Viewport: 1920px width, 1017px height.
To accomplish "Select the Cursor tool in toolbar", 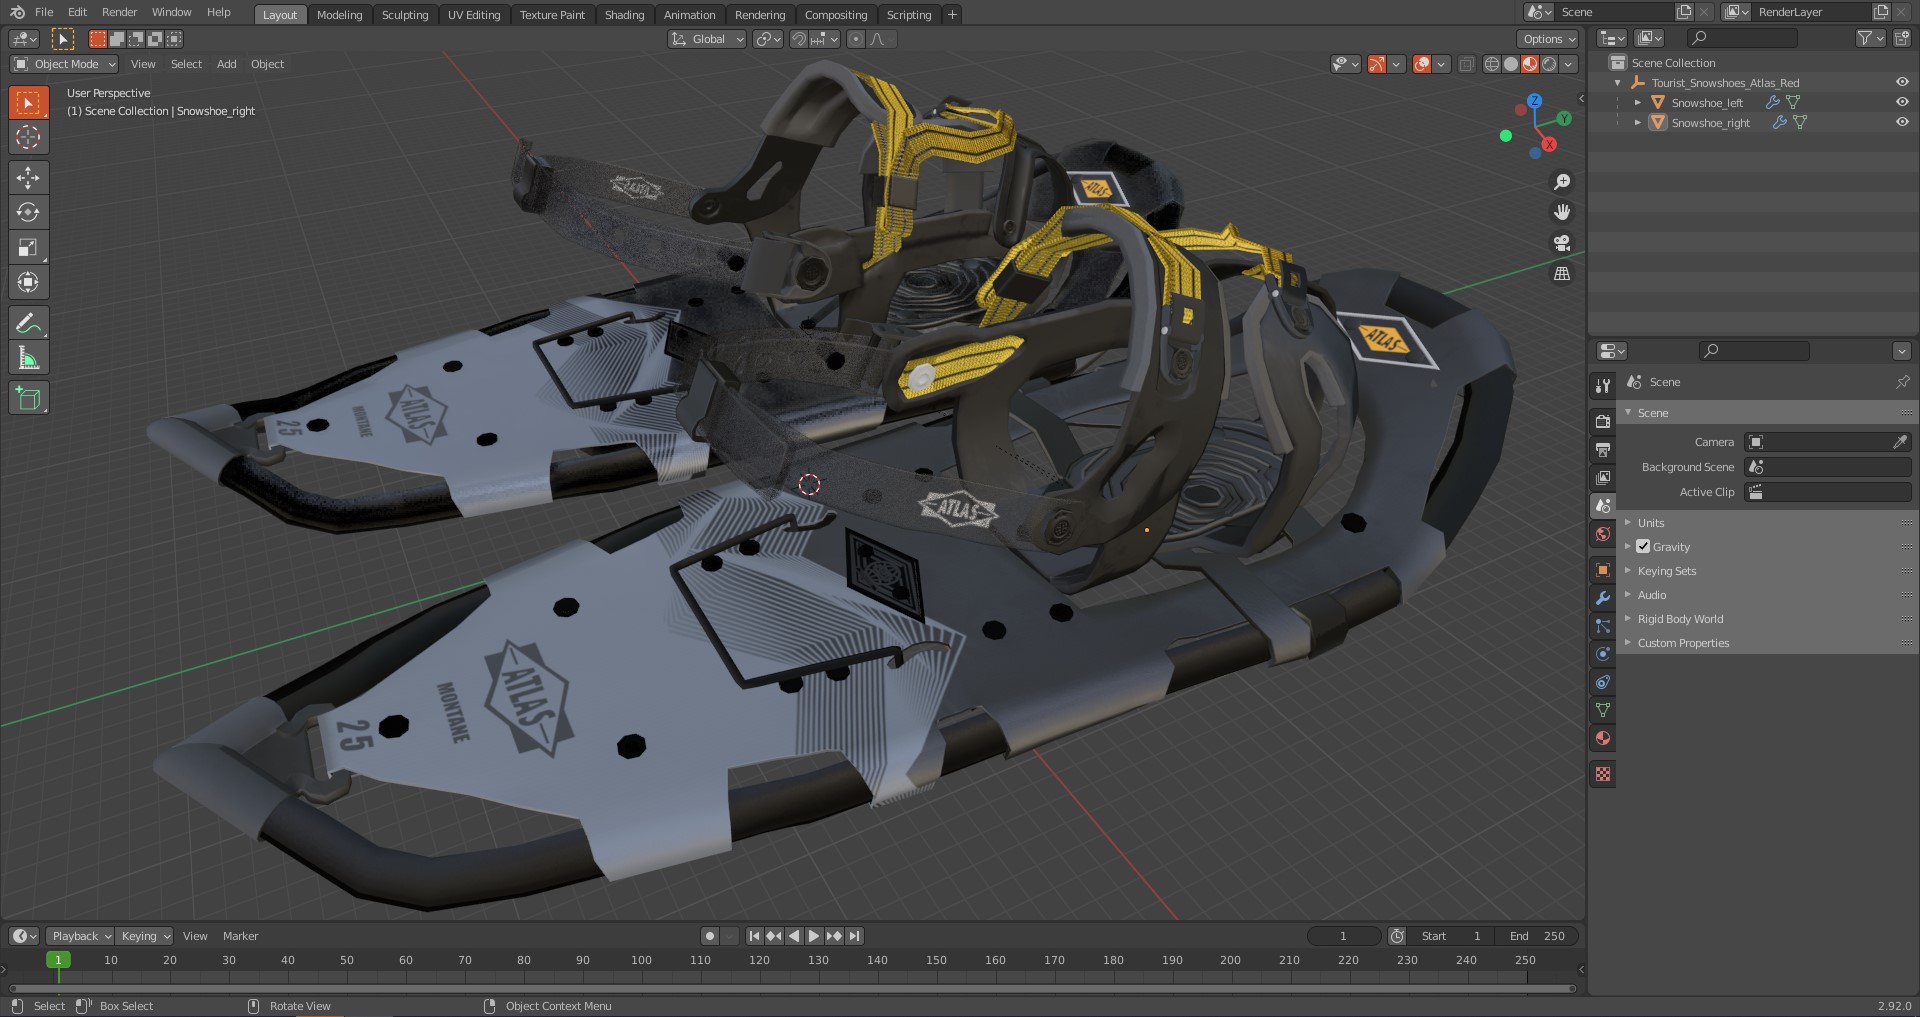I will (28, 137).
